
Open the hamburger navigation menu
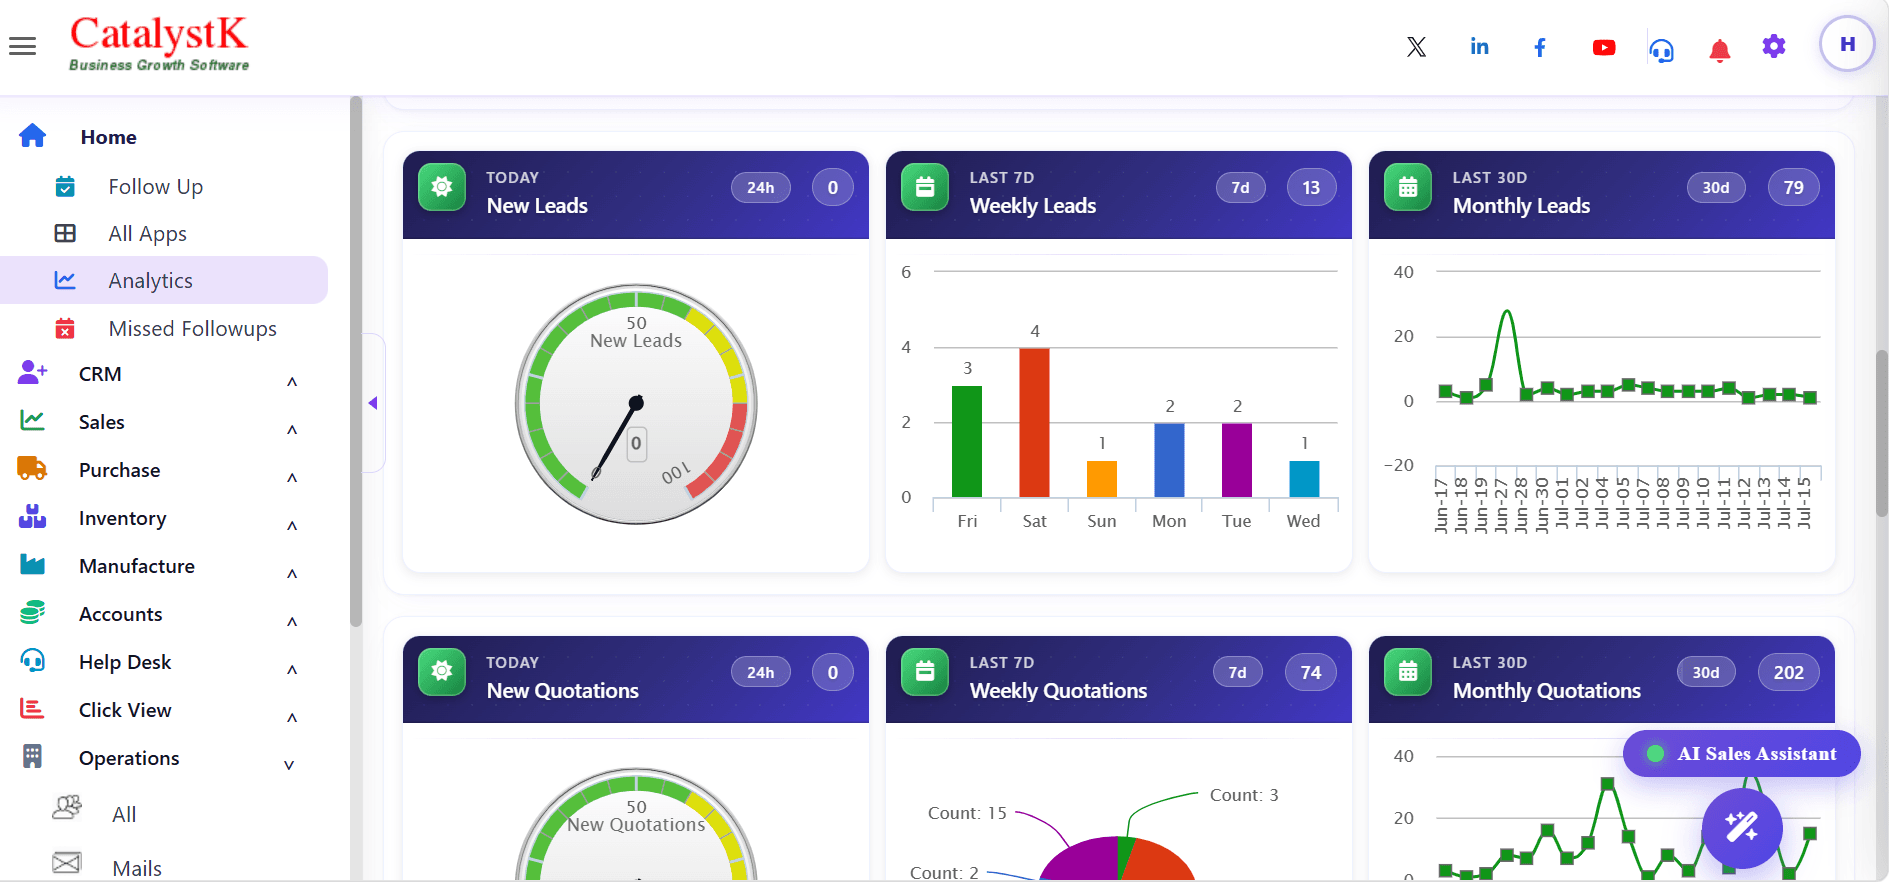22,46
